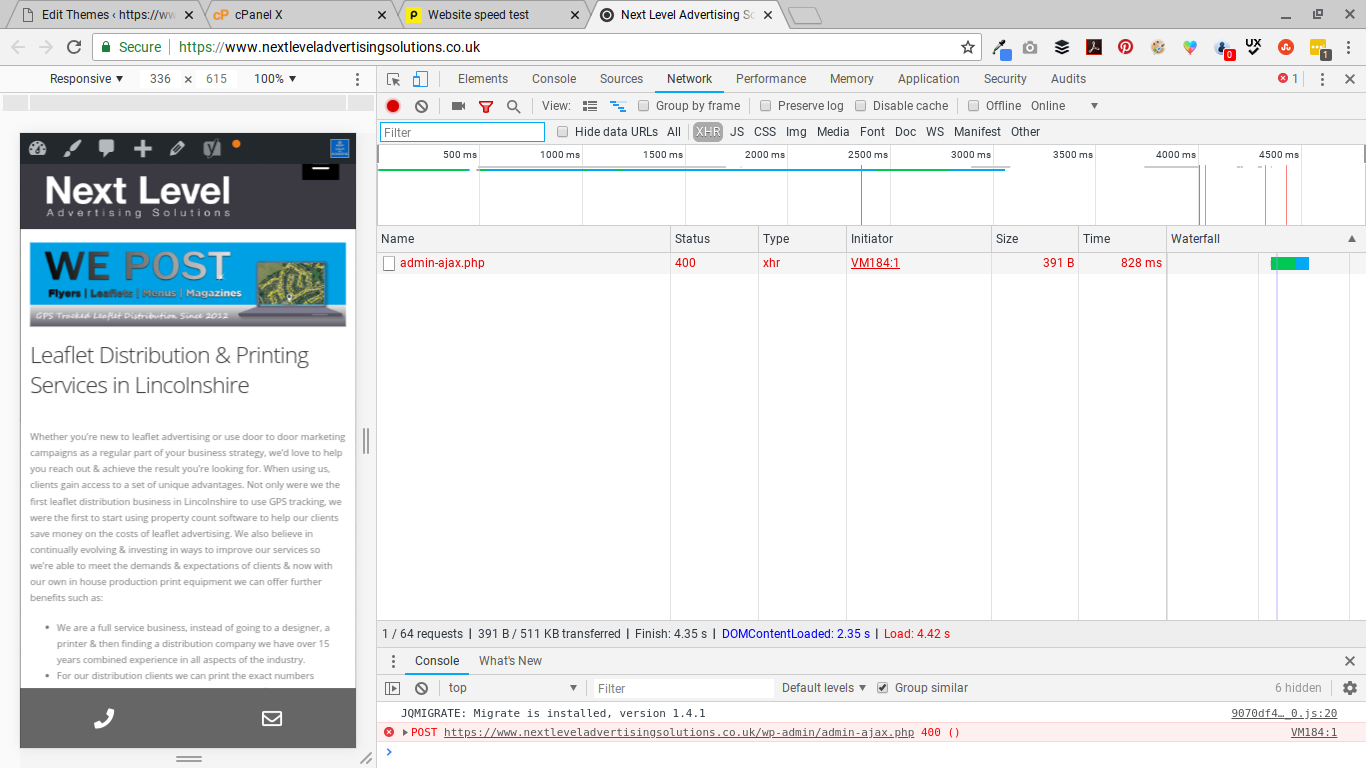Click the hamburger menu on the website
Viewport: 1366px width, 768px height.
pos(321,169)
